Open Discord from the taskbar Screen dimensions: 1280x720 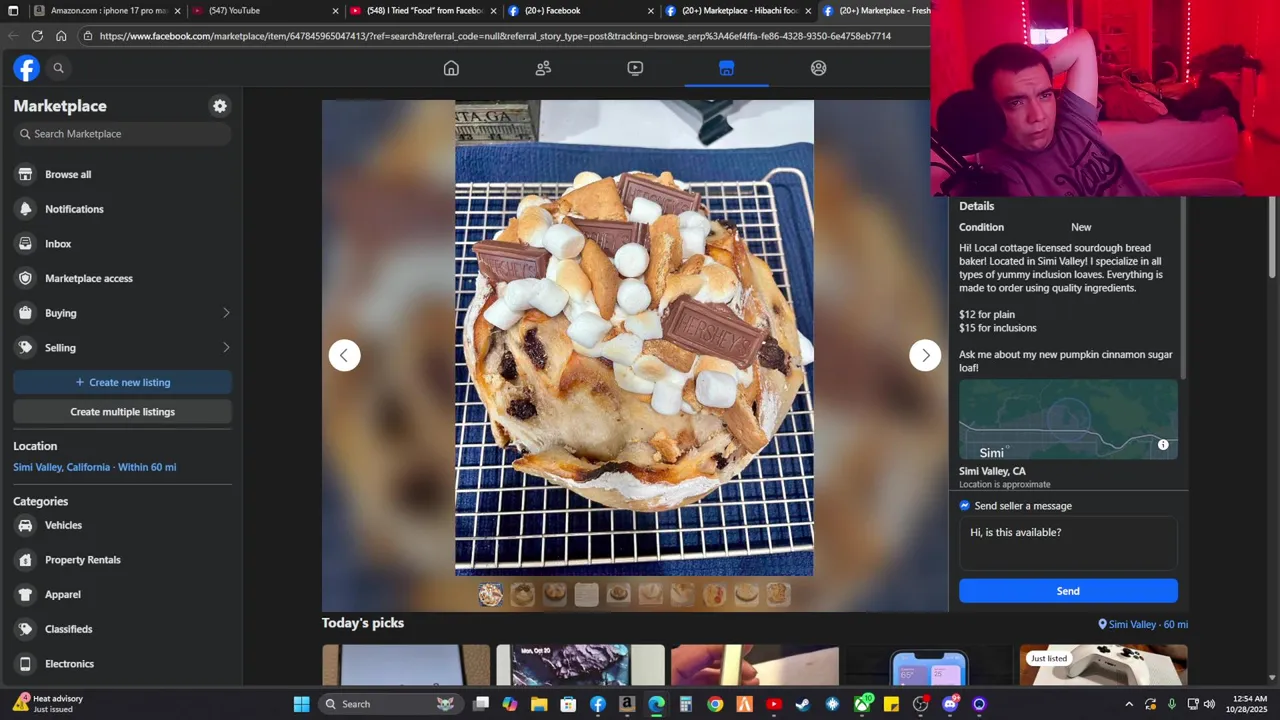(x=950, y=704)
